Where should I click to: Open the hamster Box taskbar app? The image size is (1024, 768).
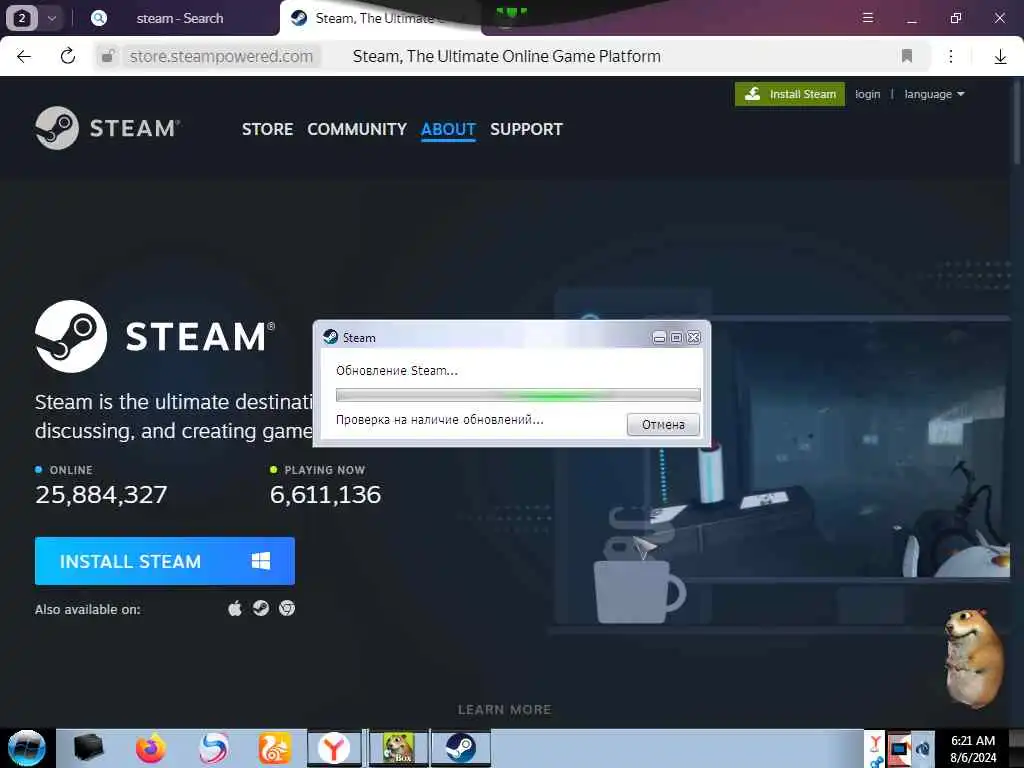point(398,748)
